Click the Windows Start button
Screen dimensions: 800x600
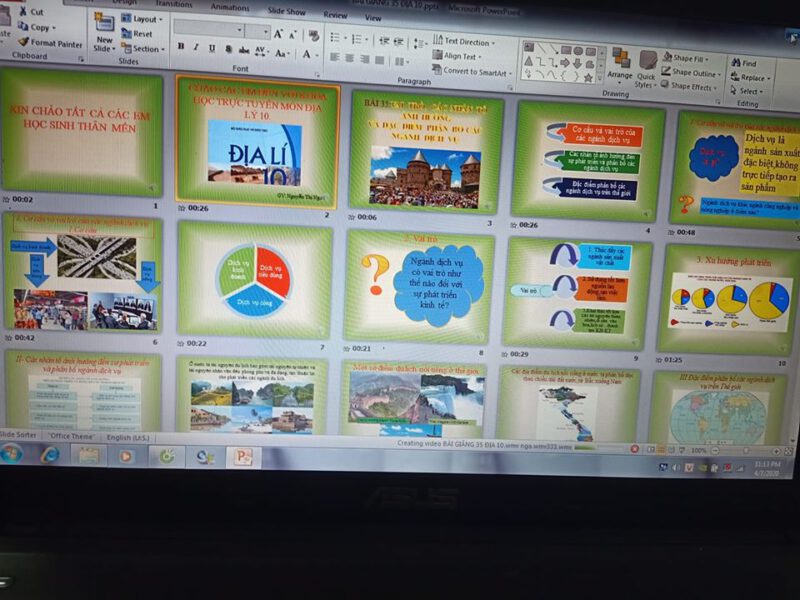point(12,454)
